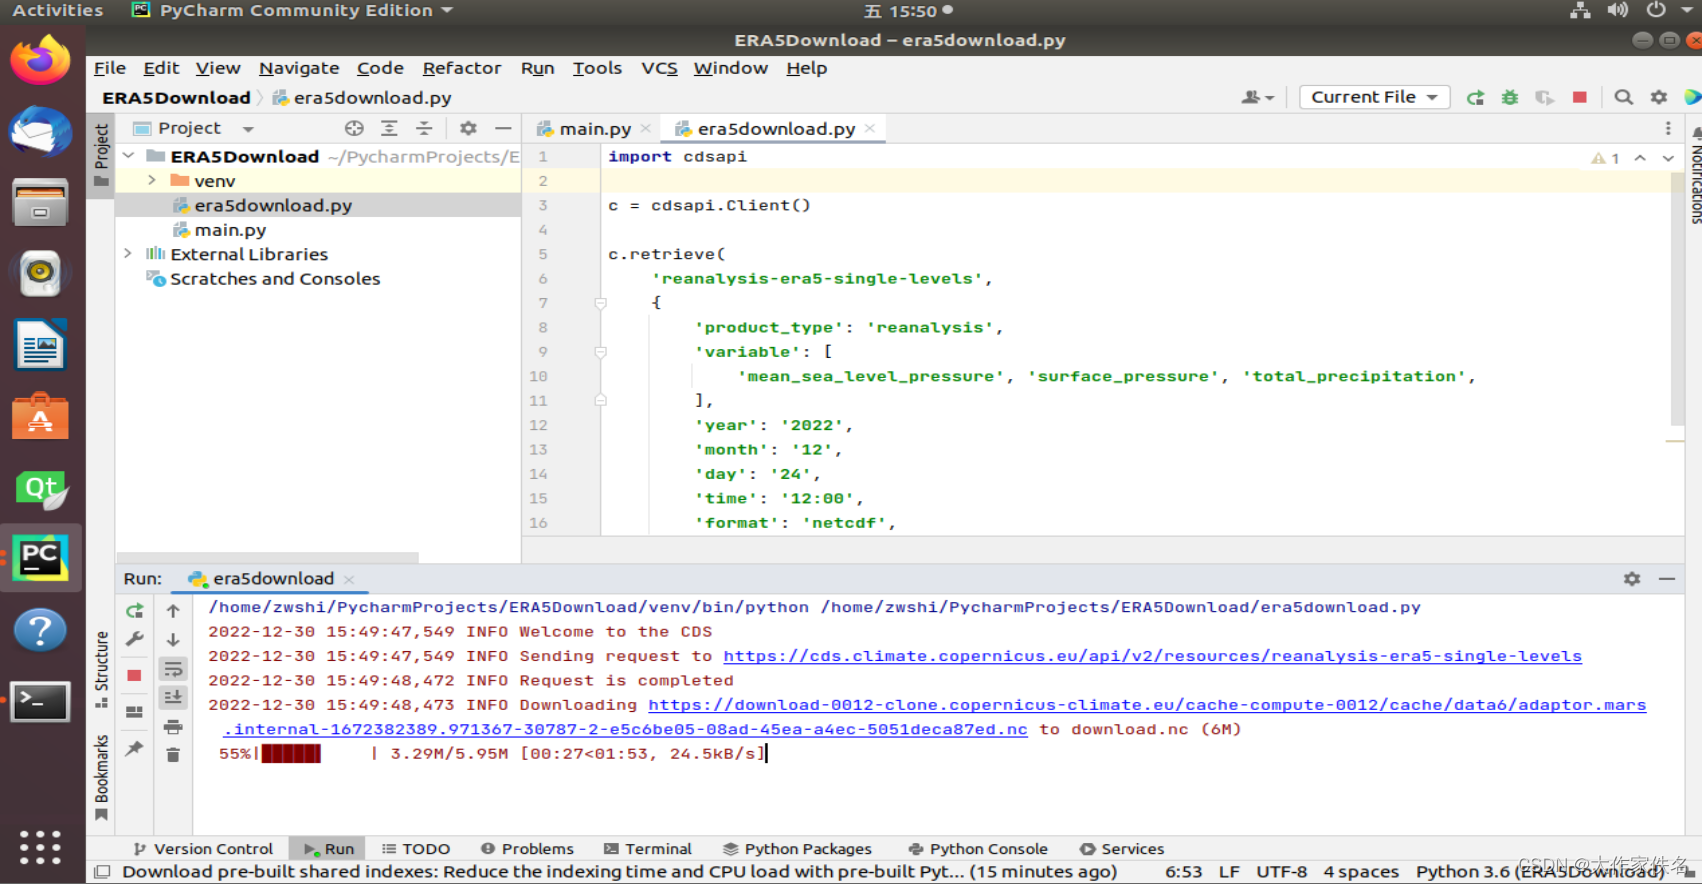Open Problems tool window

tap(527, 849)
